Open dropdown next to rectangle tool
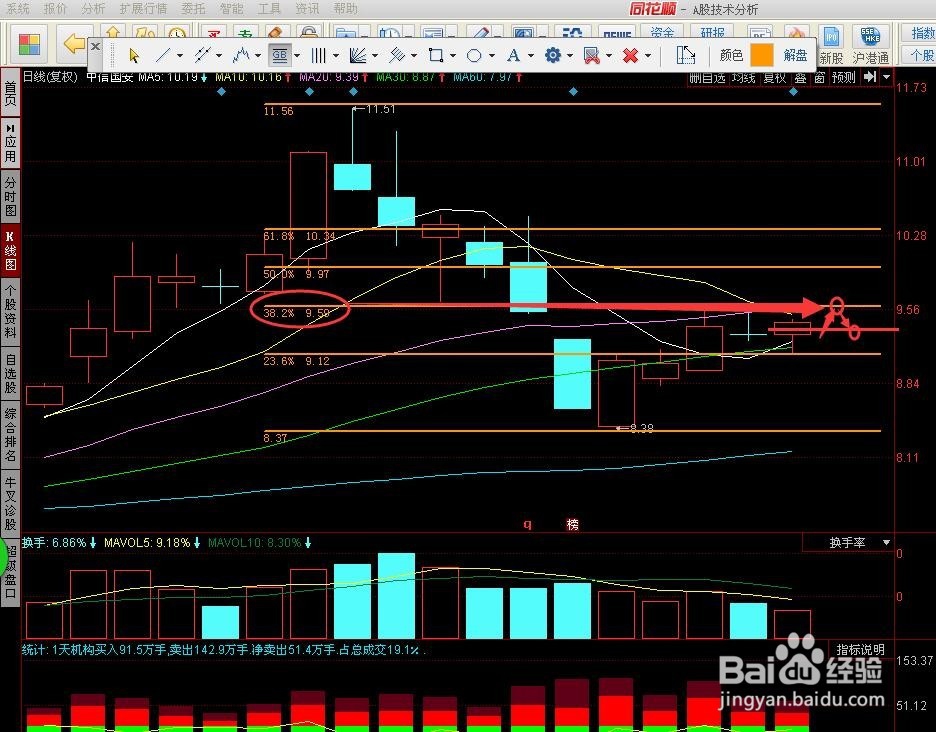This screenshot has height=732, width=936. 452,56
